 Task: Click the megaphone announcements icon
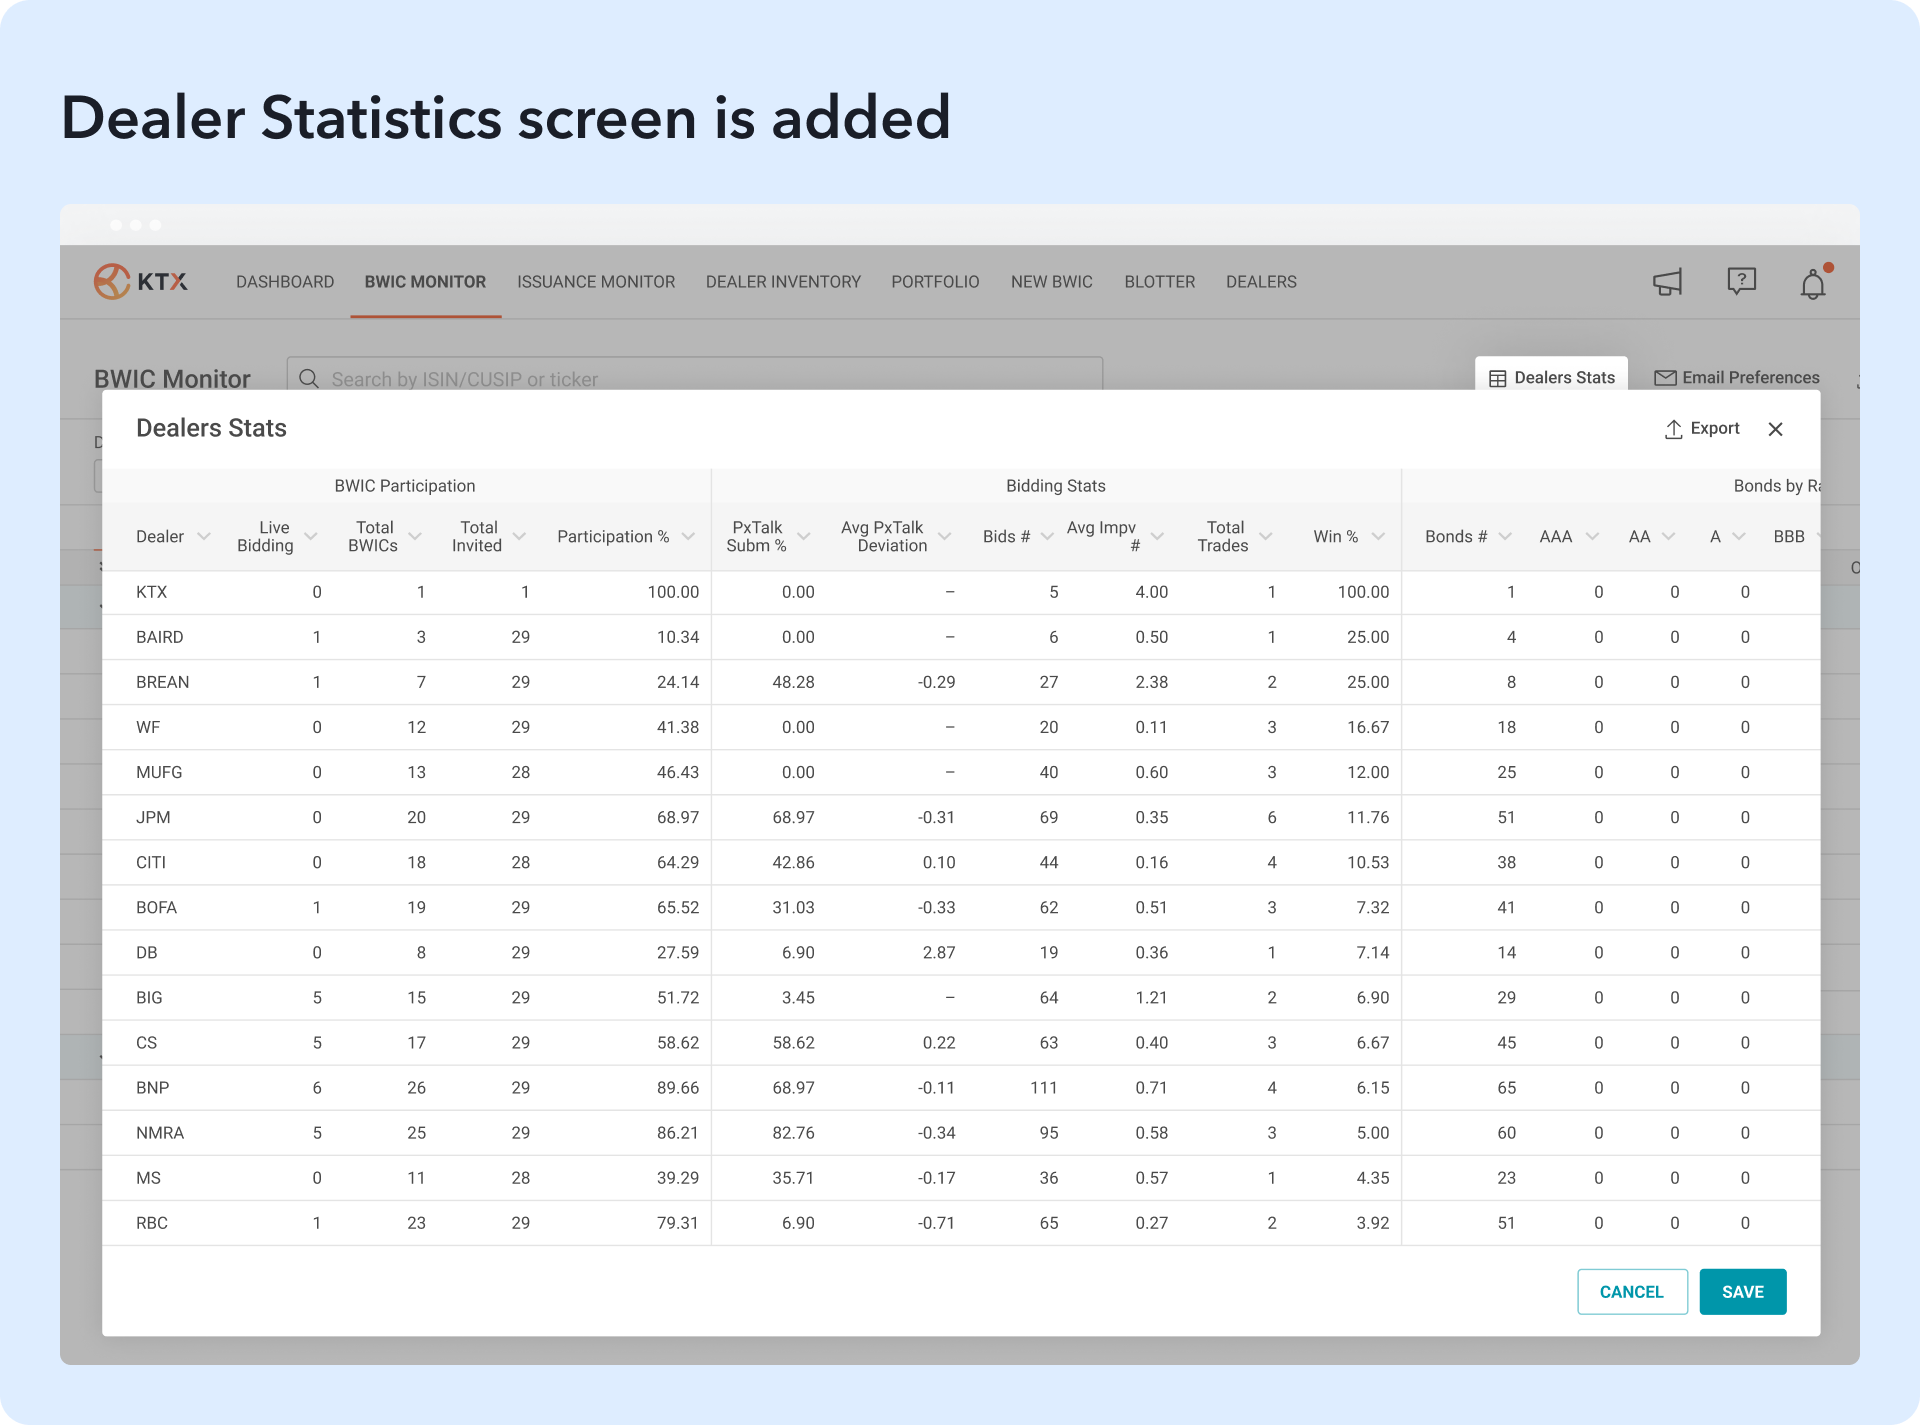(x=1667, y=283)
